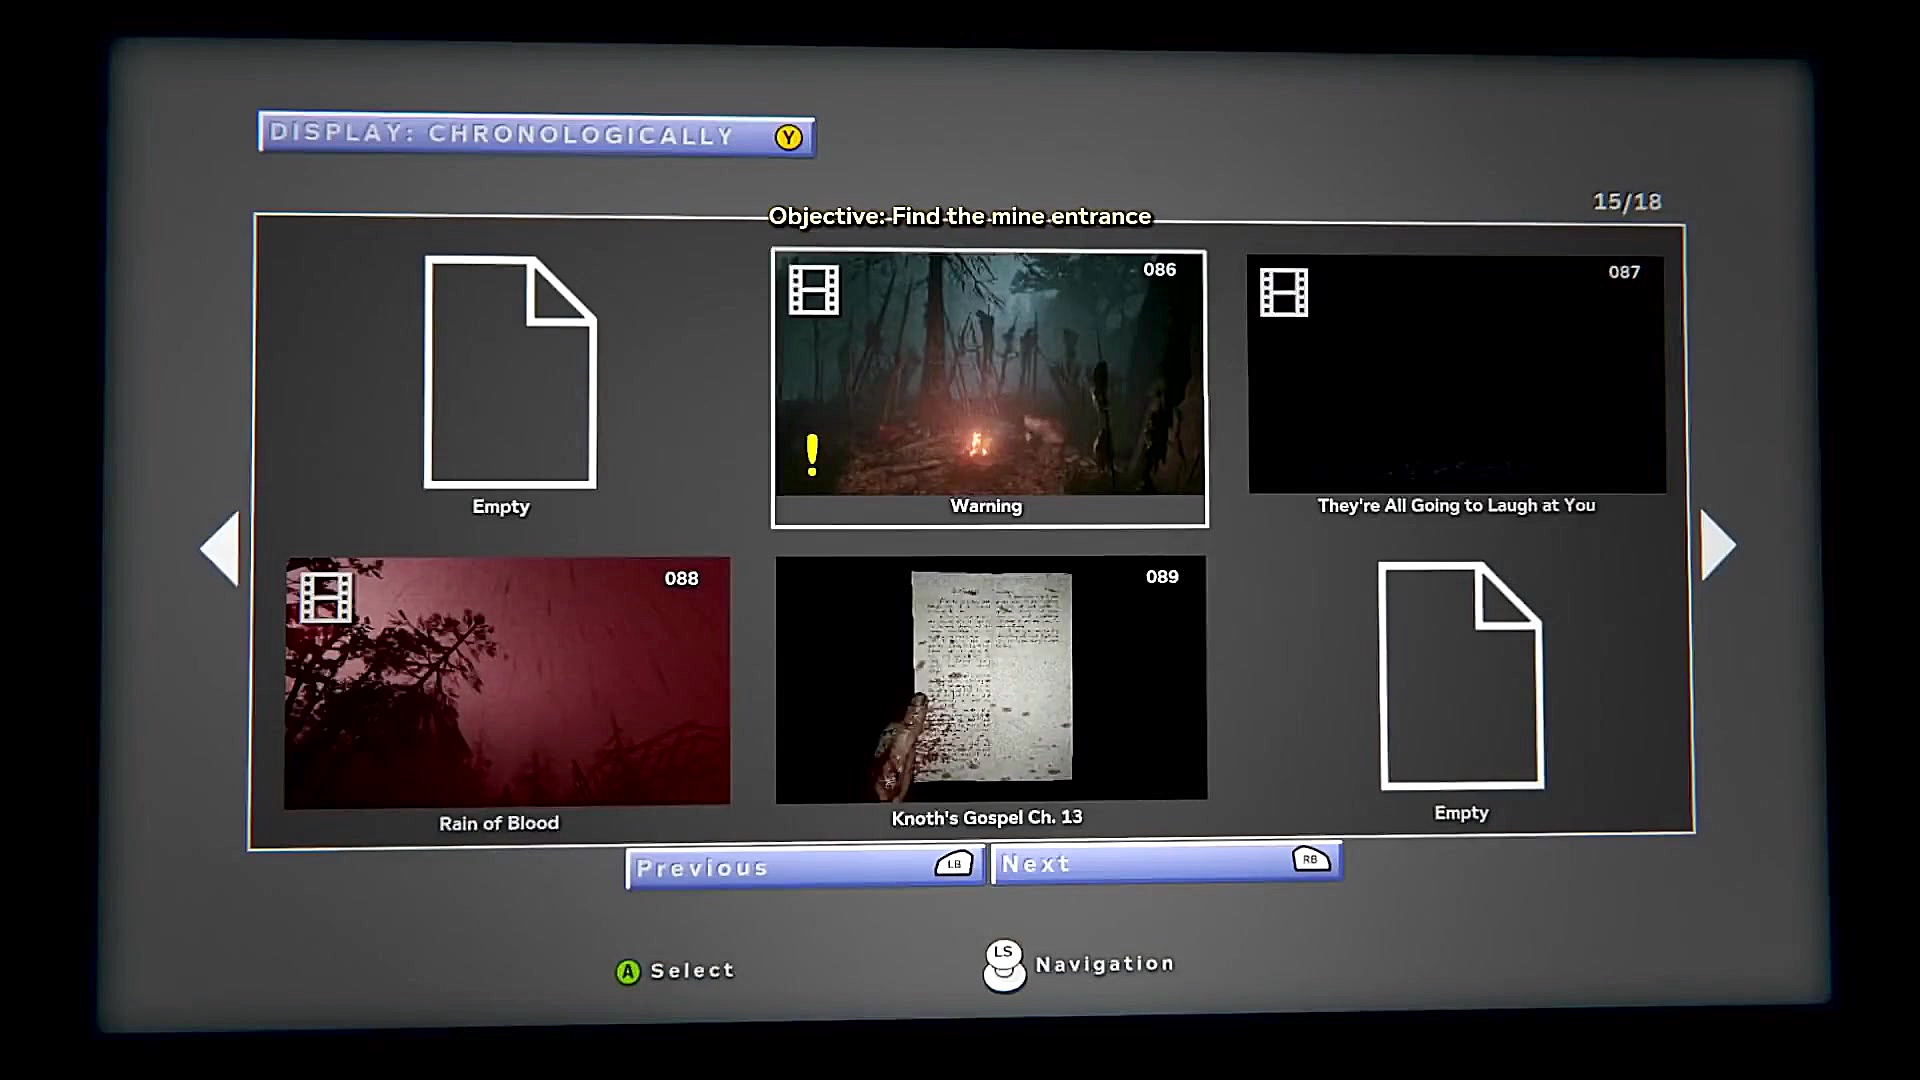Click the empty document icon in top row

click(510, 373)
